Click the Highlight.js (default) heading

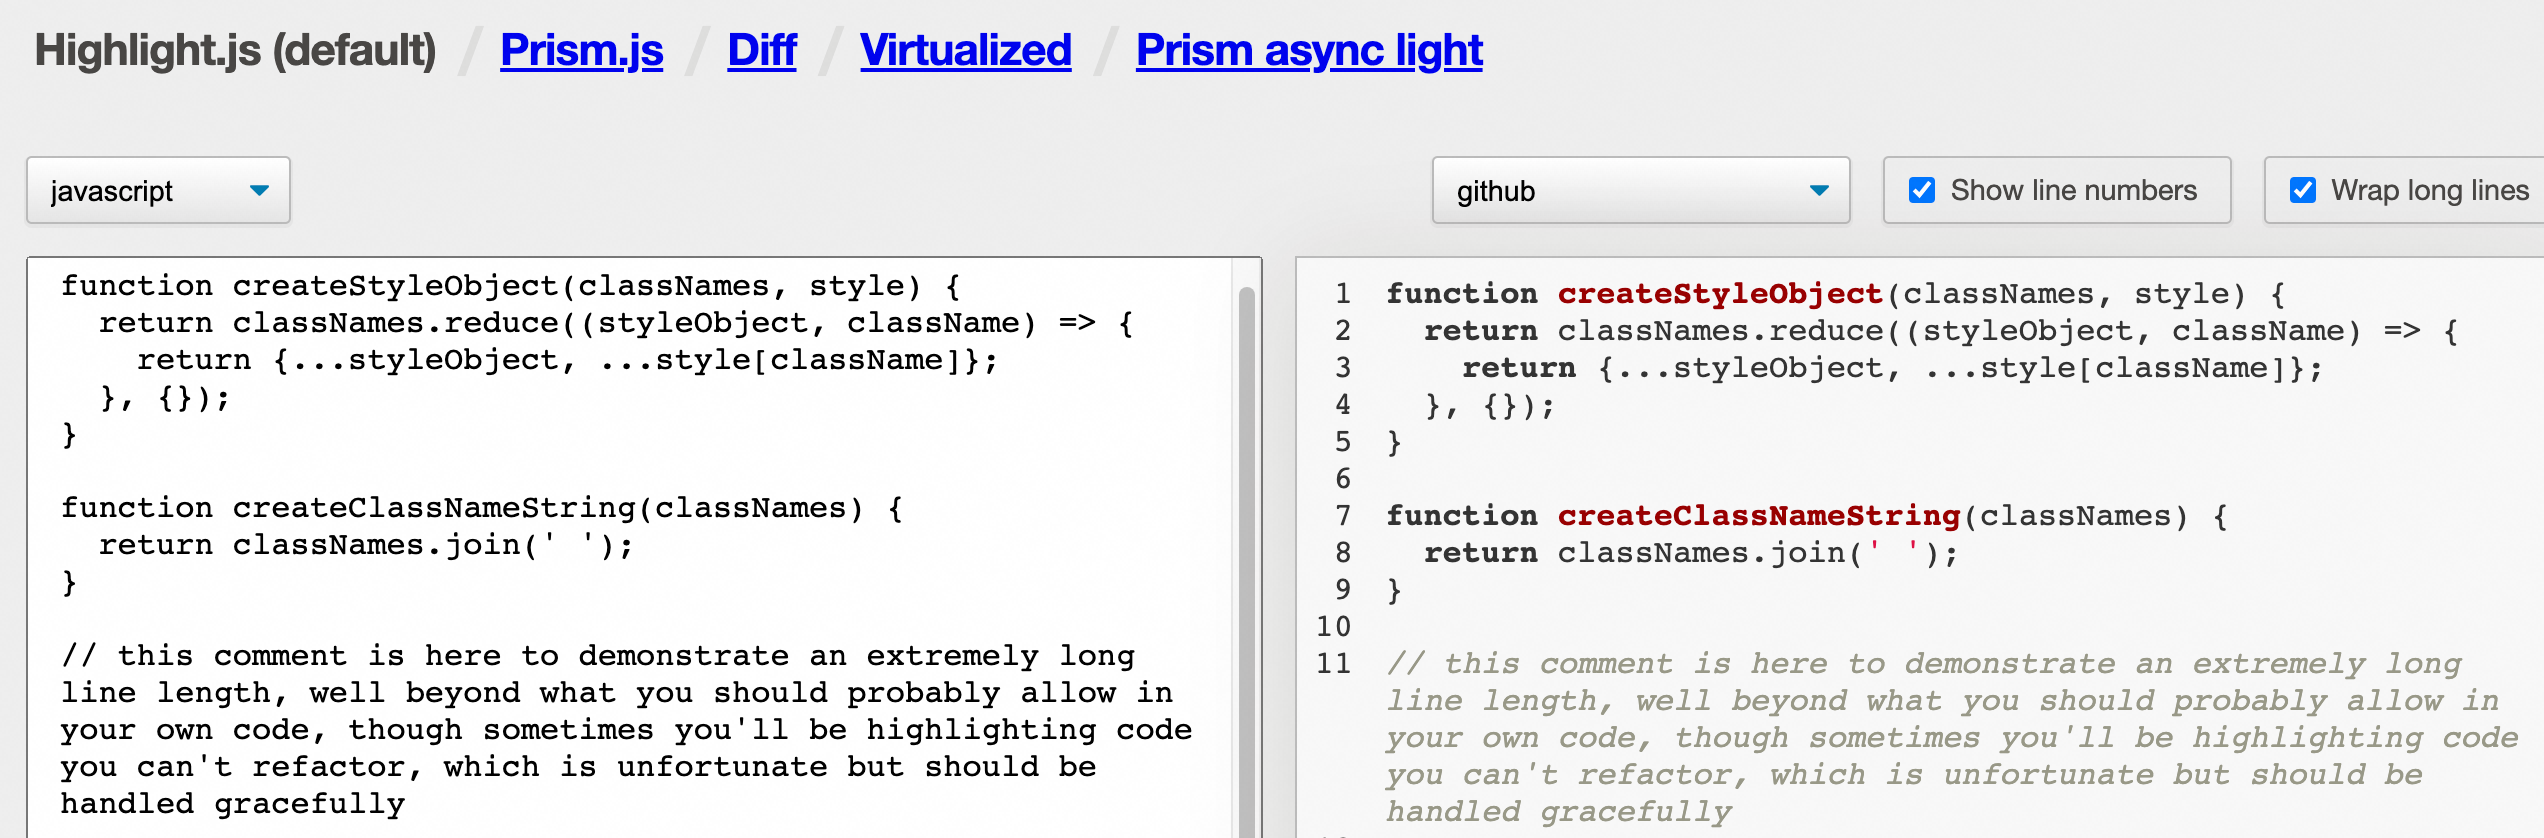[x=235, y=50]
